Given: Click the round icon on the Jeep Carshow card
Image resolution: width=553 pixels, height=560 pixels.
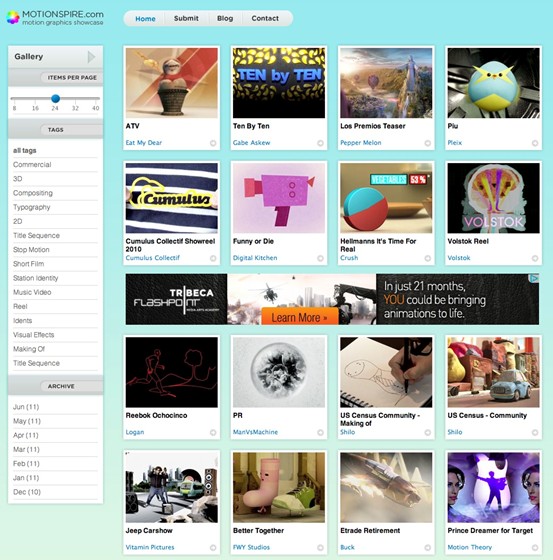Looking at the screenshot, I should click(213, 548).
